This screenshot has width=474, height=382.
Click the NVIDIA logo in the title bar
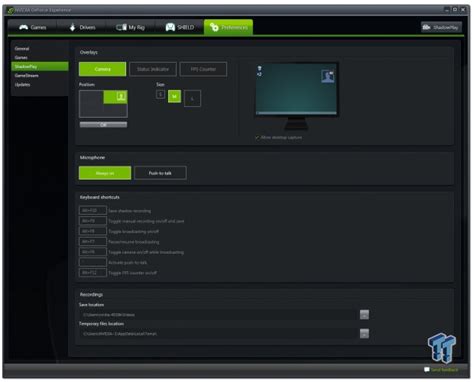pyautogui.click(x=10, y=10)
